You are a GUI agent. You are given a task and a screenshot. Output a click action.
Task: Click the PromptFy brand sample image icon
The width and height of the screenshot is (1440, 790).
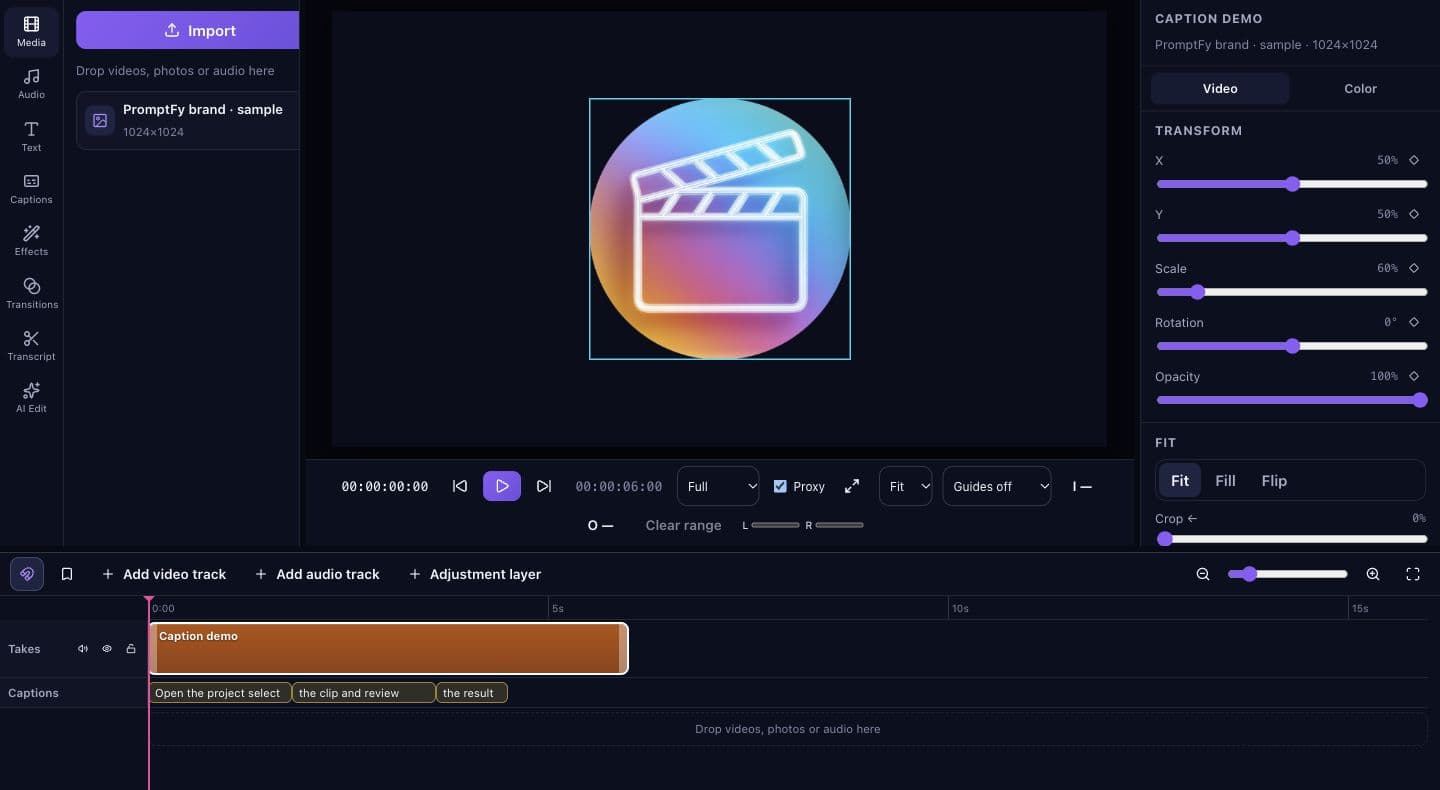(100, 120)
